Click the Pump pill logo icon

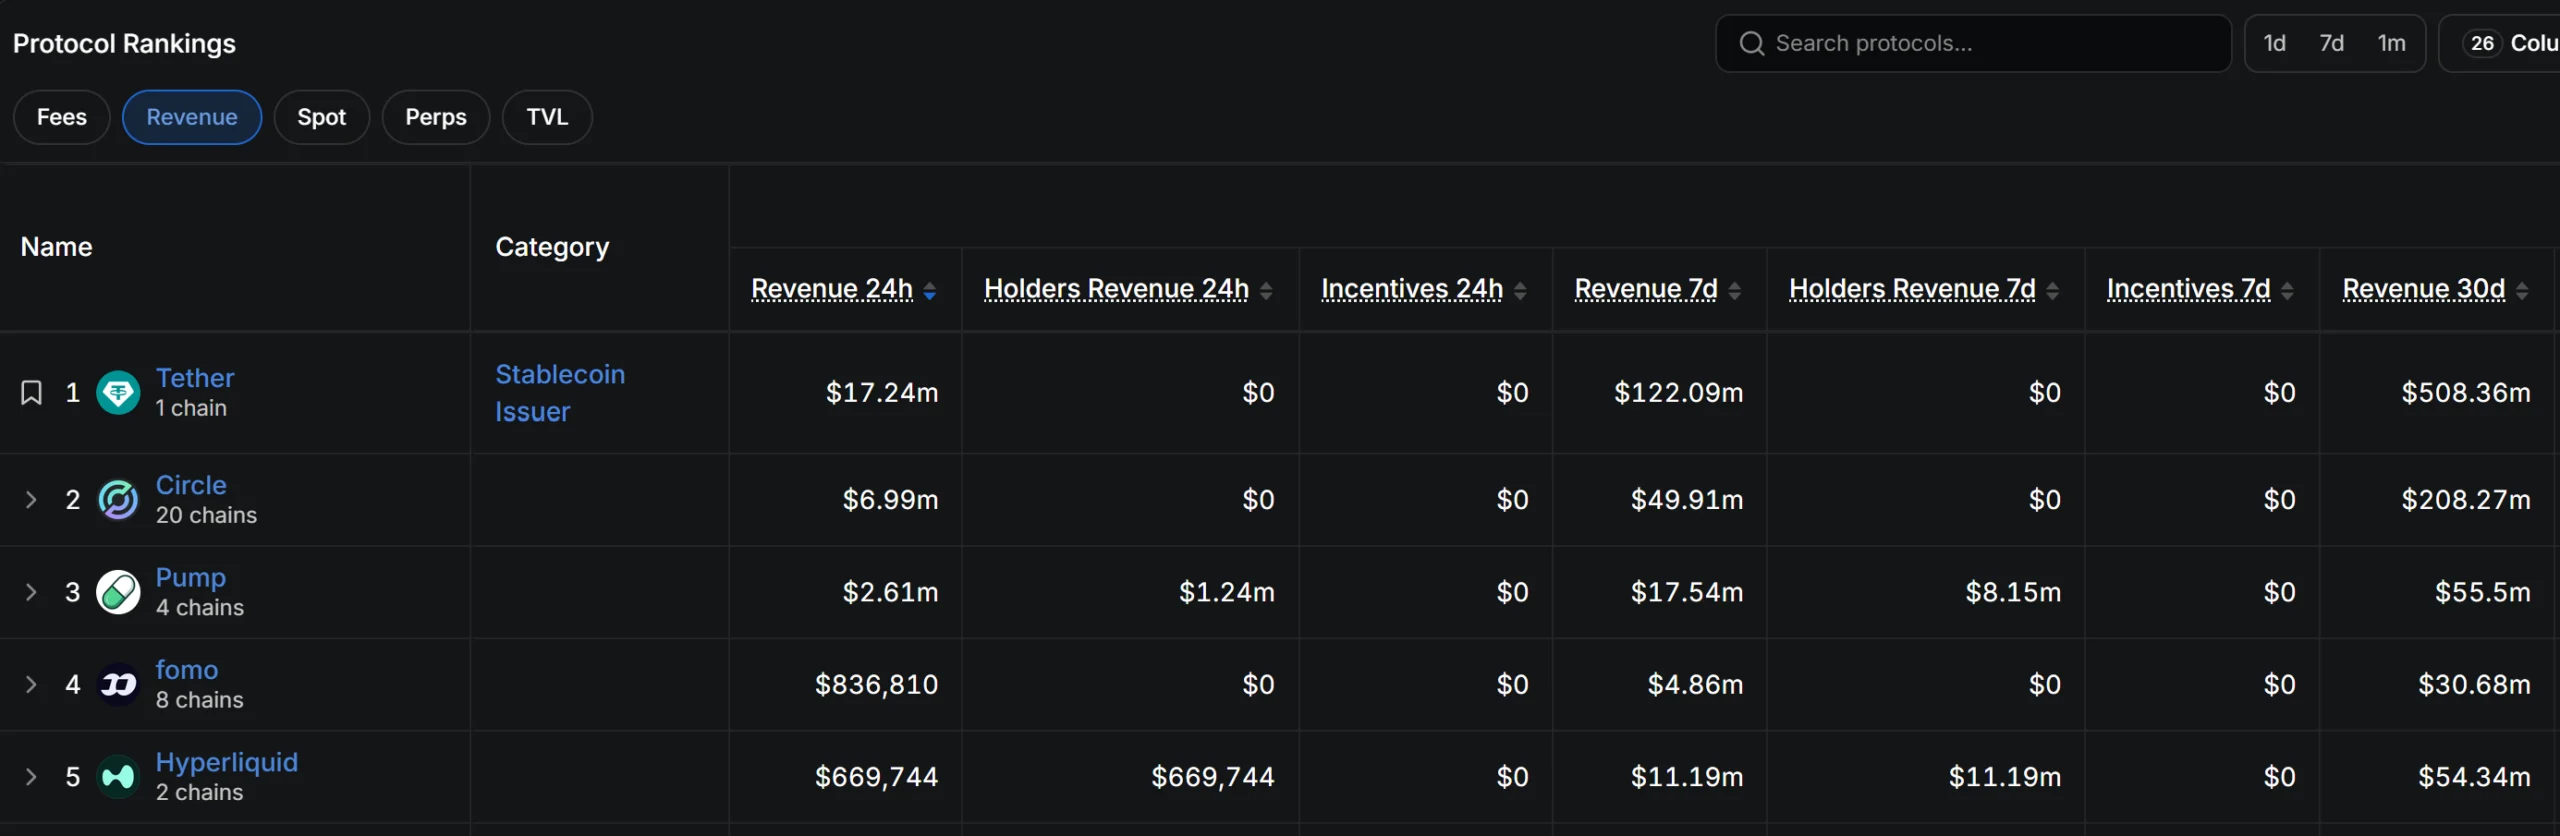118,592
